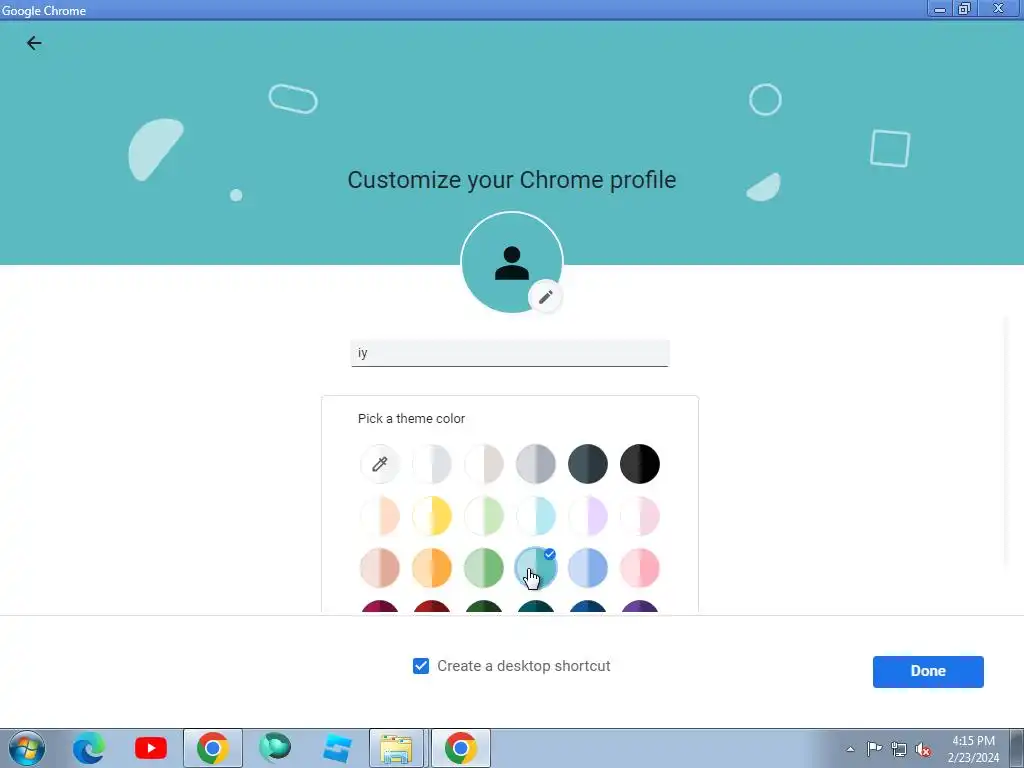Open the Windows Start menu
Image resolution: width=1024 pixels, height=768 pixels.
pyautogui.click(x=26, y=748)
